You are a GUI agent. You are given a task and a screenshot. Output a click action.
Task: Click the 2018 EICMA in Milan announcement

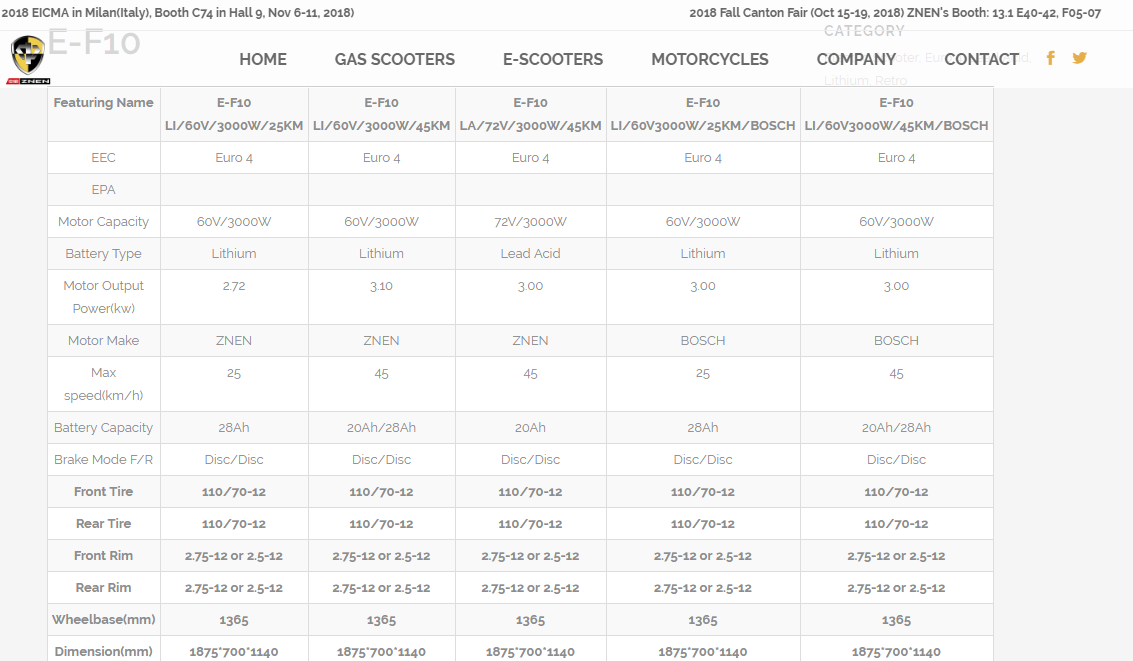pyautogui.click(x=178, y=13)
